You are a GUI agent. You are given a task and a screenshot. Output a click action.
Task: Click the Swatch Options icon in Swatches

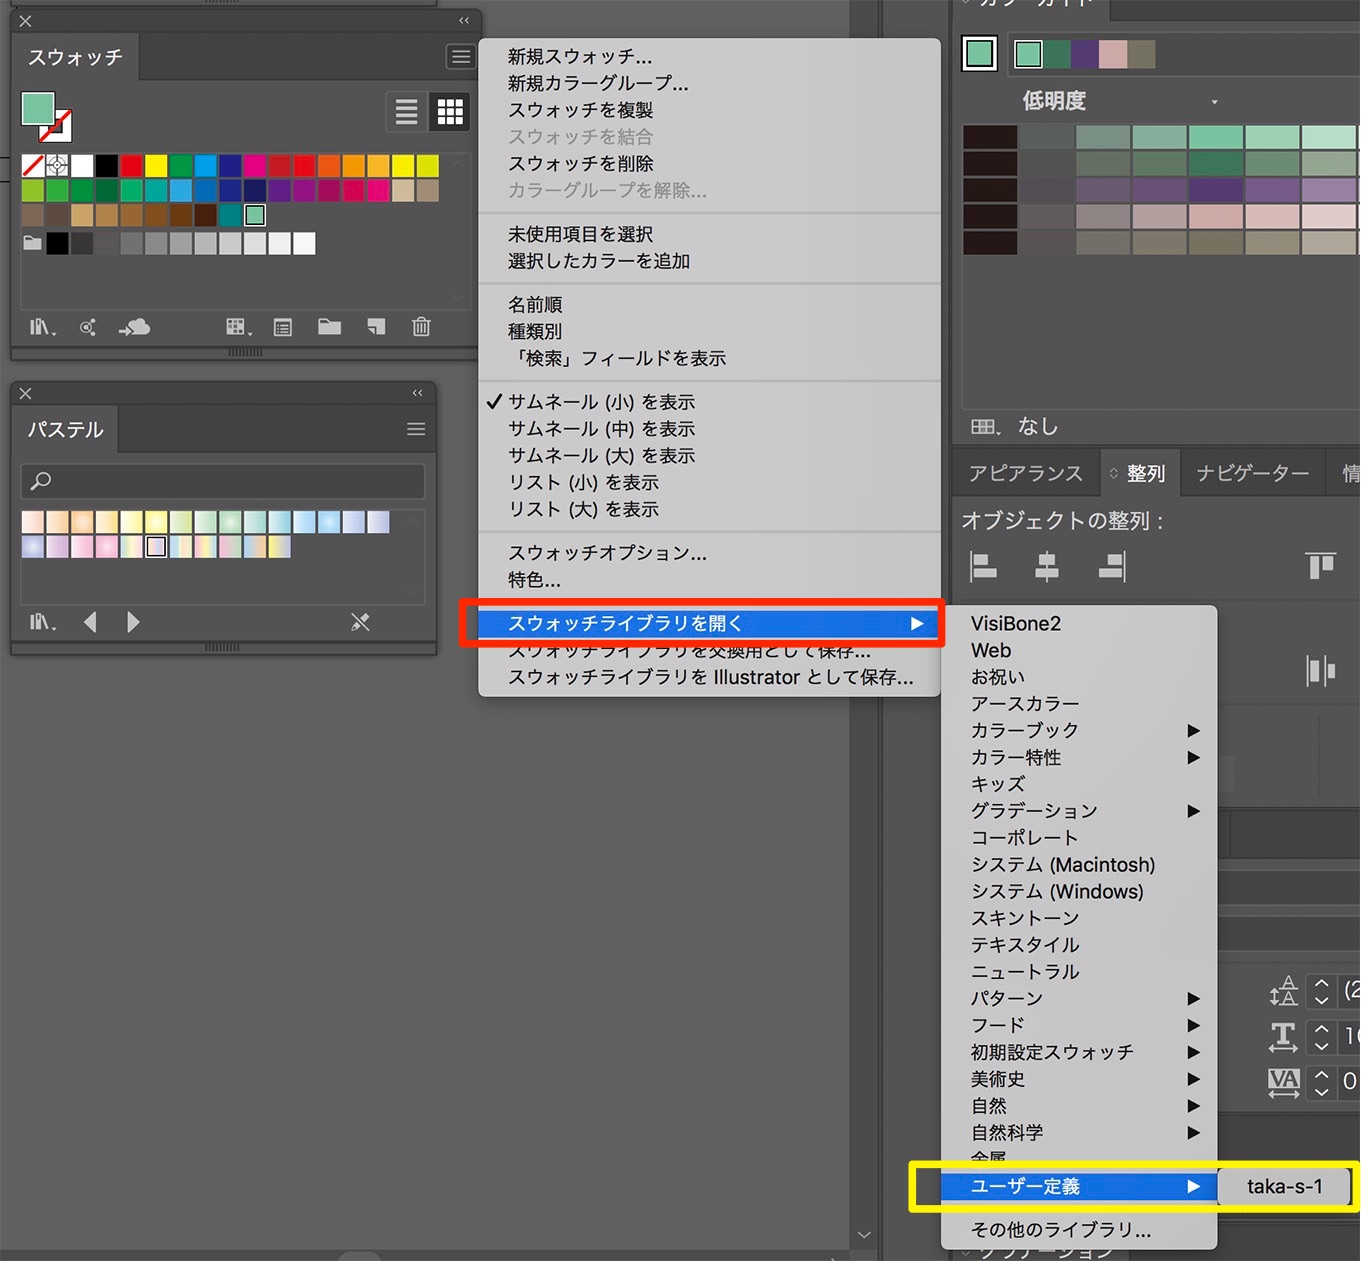point(283,327)
